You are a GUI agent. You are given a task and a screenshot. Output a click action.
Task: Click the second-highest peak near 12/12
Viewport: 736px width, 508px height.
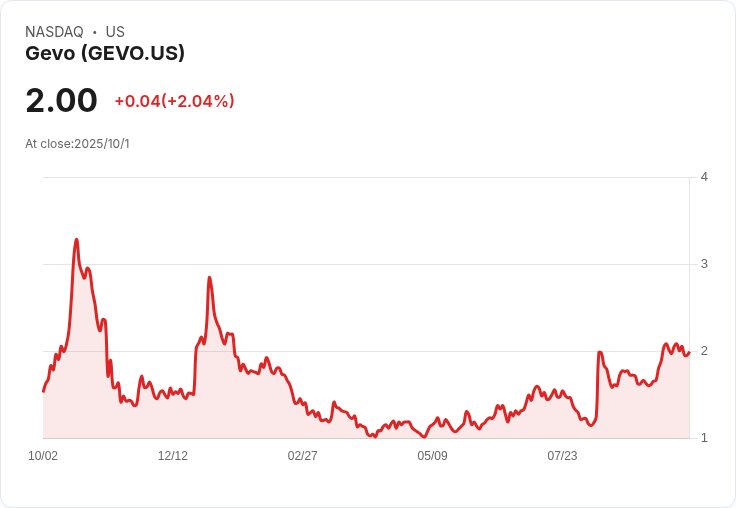(x=209, y=278)
